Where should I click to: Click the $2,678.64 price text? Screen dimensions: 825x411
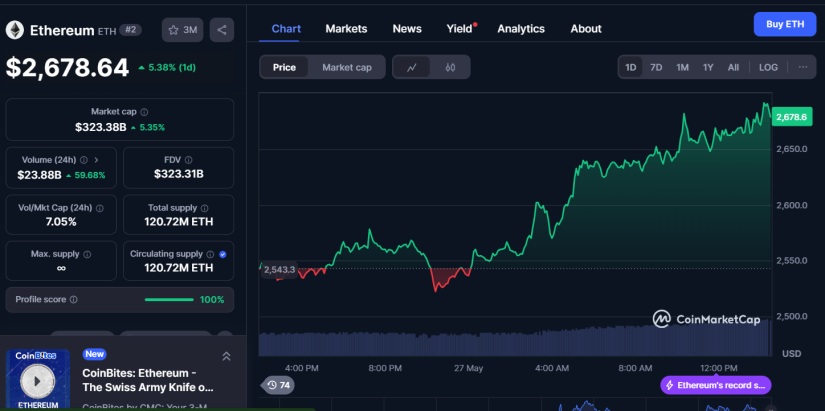(67, 68)
